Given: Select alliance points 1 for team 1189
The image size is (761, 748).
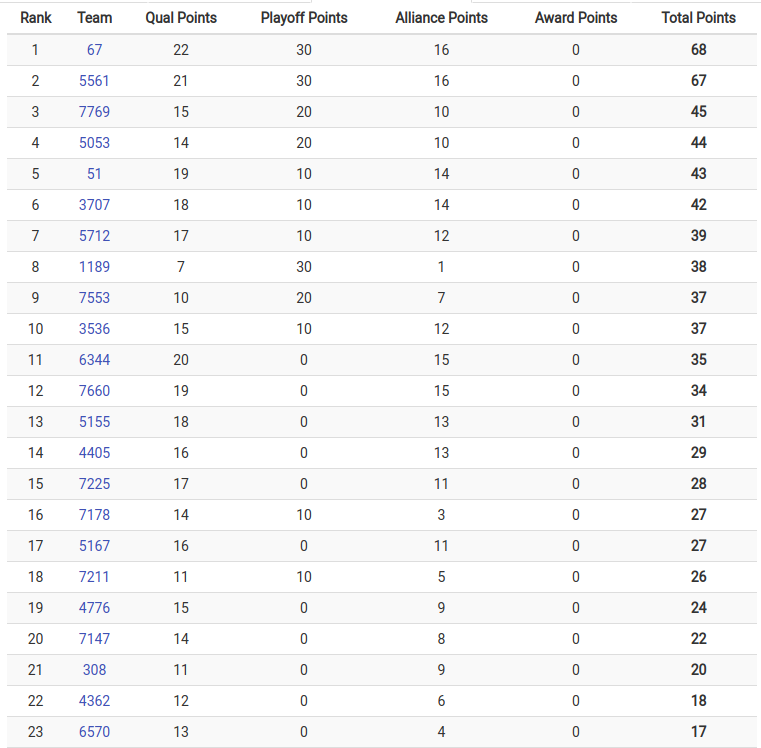Looking at the screenshot, I should click(441, 266).
